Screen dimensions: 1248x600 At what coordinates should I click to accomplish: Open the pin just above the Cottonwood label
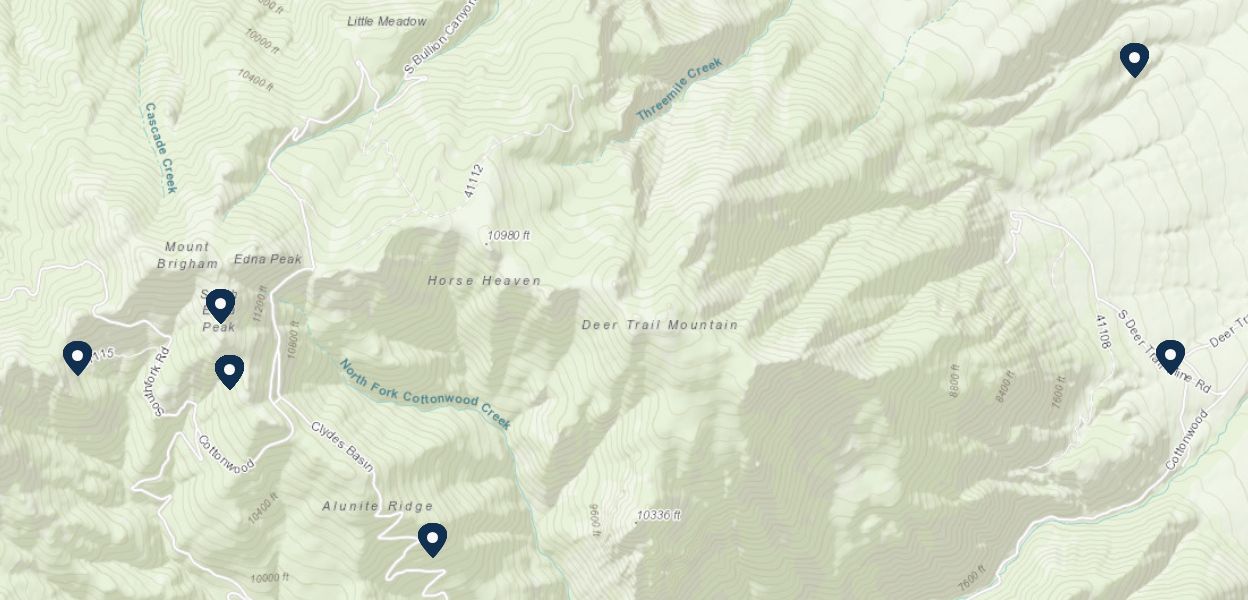[x=230, y=372]
